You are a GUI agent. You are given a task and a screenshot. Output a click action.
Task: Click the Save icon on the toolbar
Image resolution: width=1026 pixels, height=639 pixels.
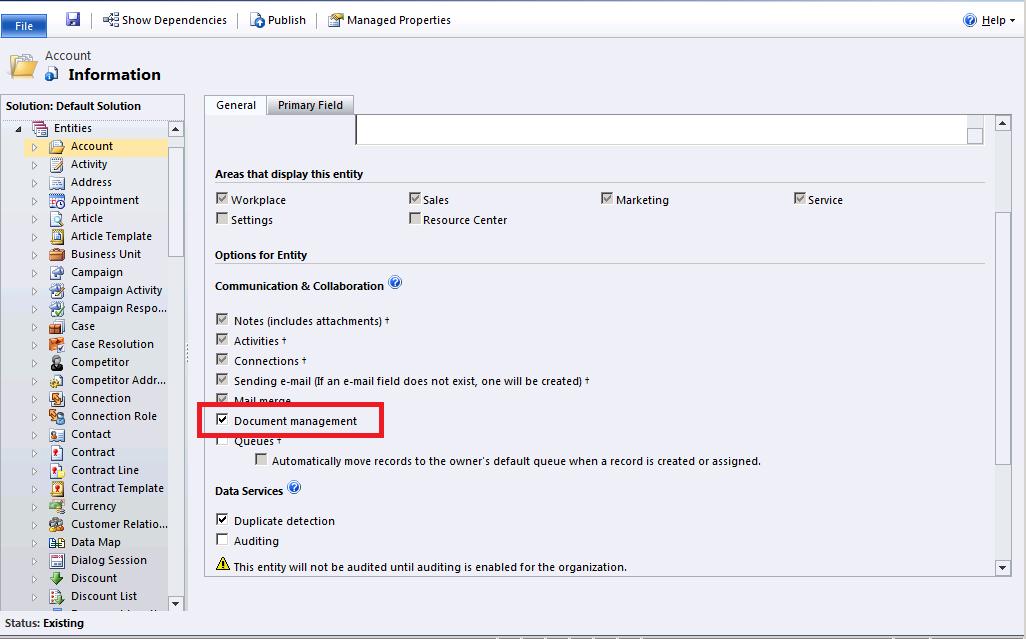[x=71, y=18]
